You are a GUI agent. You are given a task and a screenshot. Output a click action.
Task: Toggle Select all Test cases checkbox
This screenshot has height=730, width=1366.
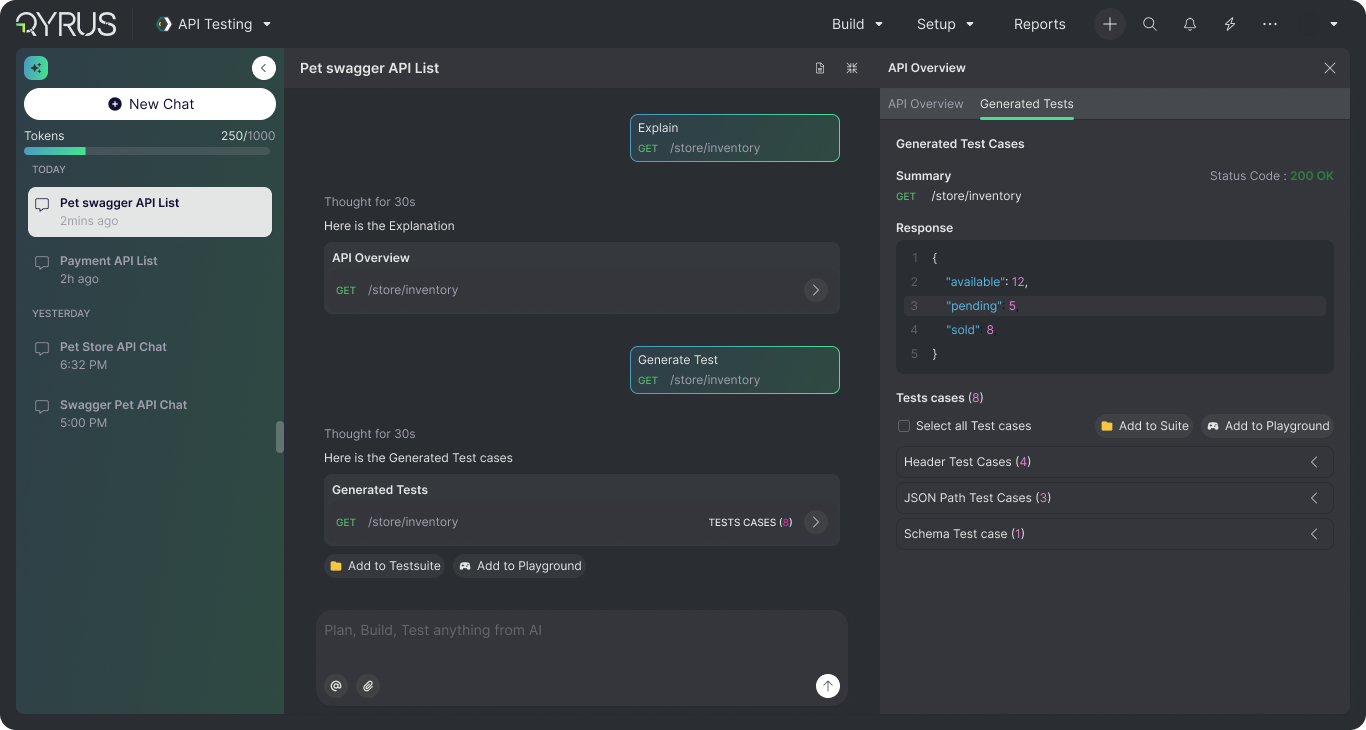tap(904, 426)
